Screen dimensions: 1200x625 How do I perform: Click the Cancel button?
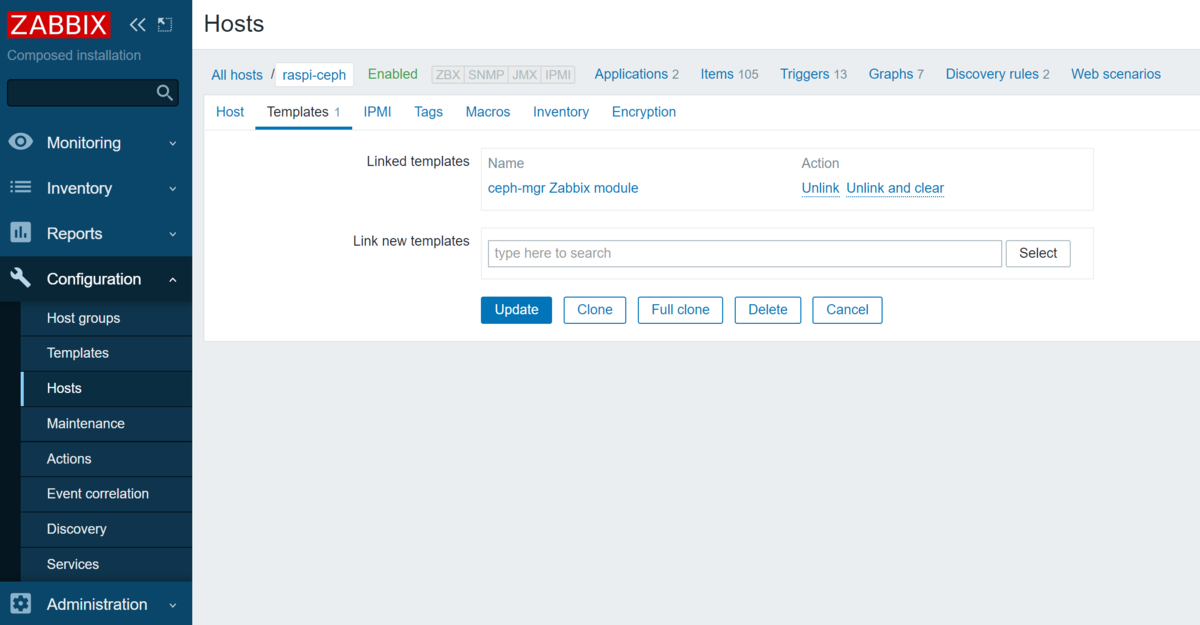[847, 310]
